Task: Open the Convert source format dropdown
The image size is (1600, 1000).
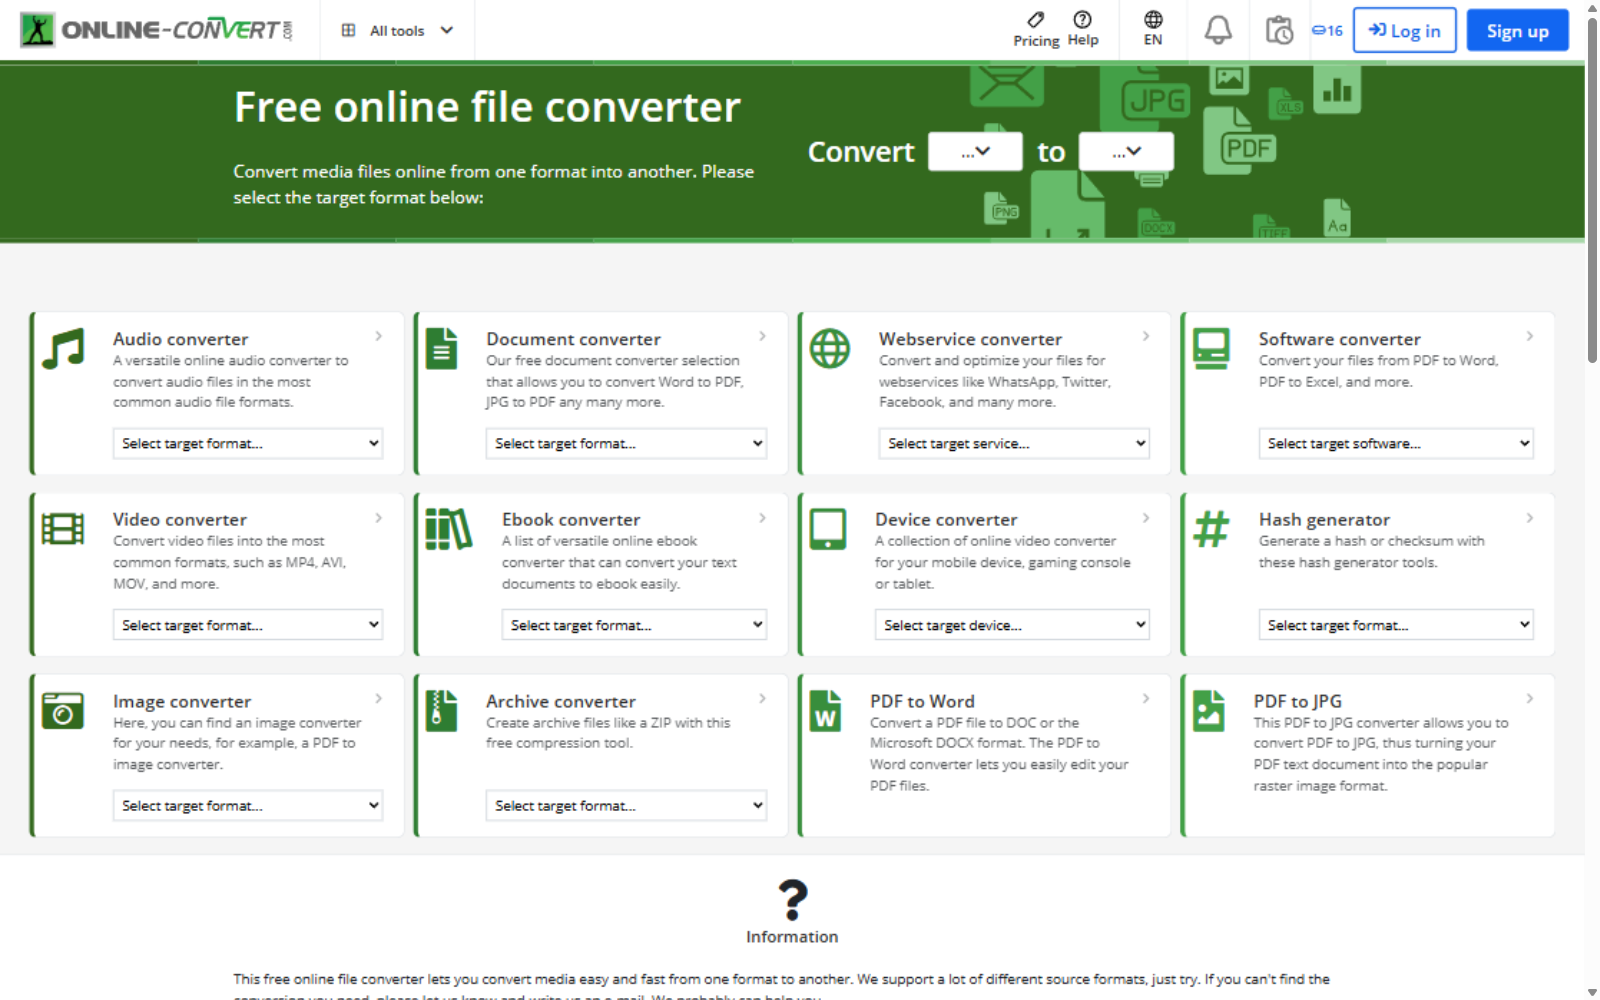Action: (975, 152)
